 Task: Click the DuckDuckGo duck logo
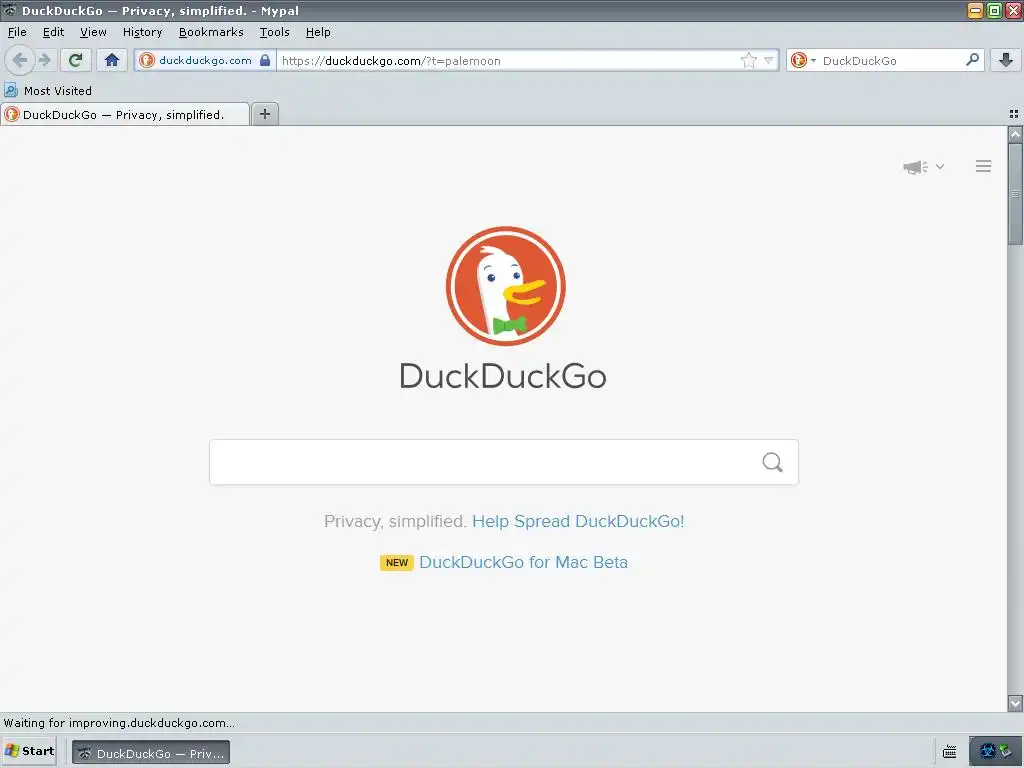pos(505,286)
